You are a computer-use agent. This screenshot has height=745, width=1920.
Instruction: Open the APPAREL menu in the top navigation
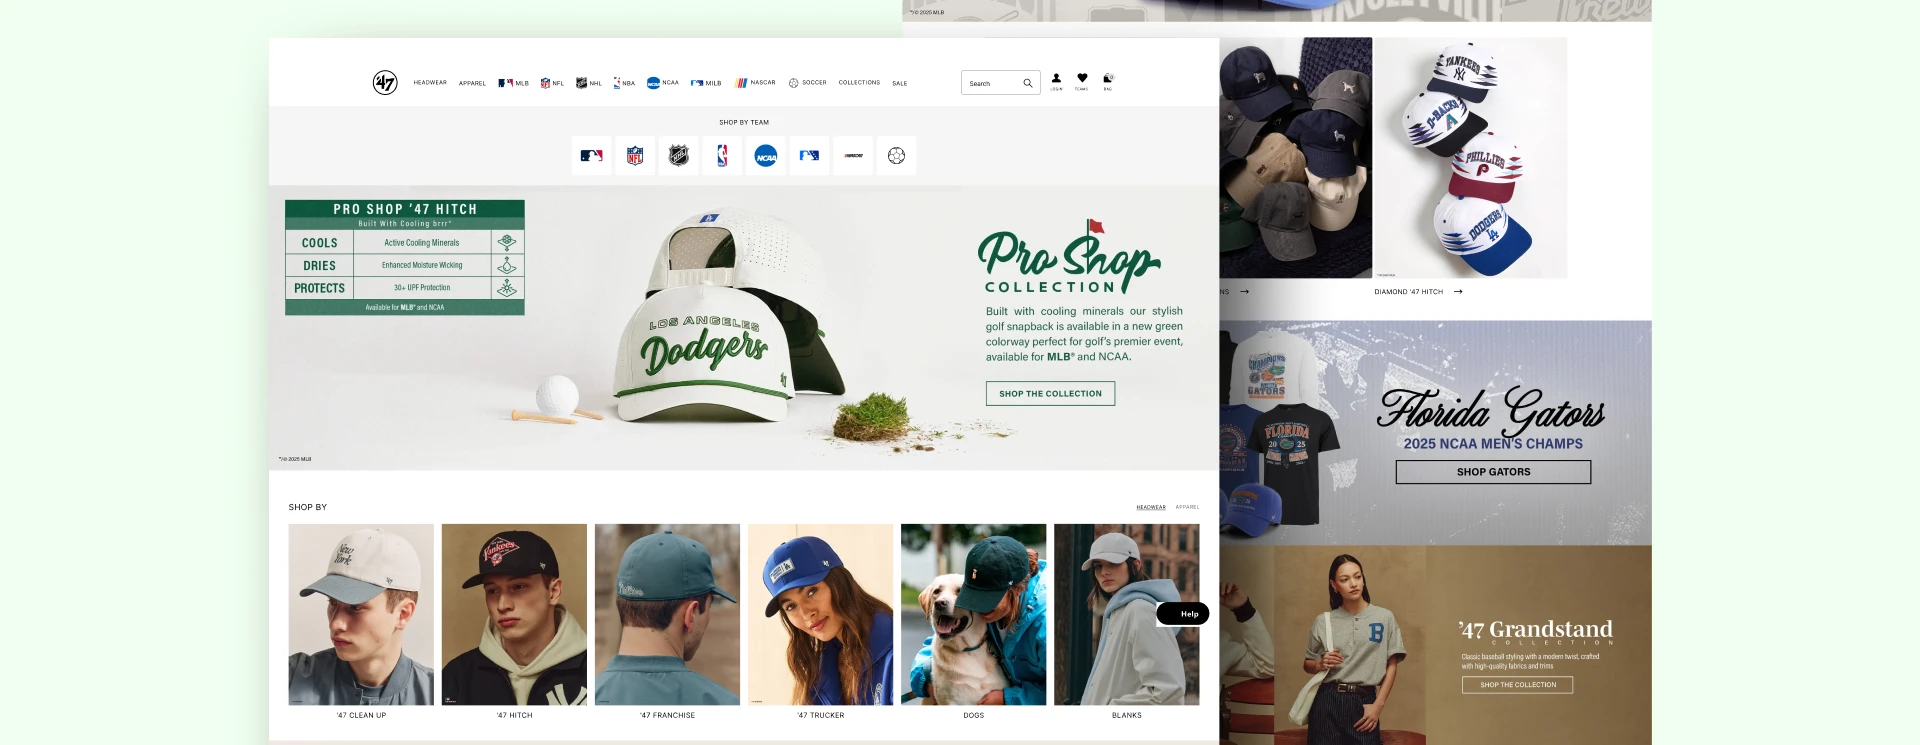pyautogui.click(x=472, y=84)
